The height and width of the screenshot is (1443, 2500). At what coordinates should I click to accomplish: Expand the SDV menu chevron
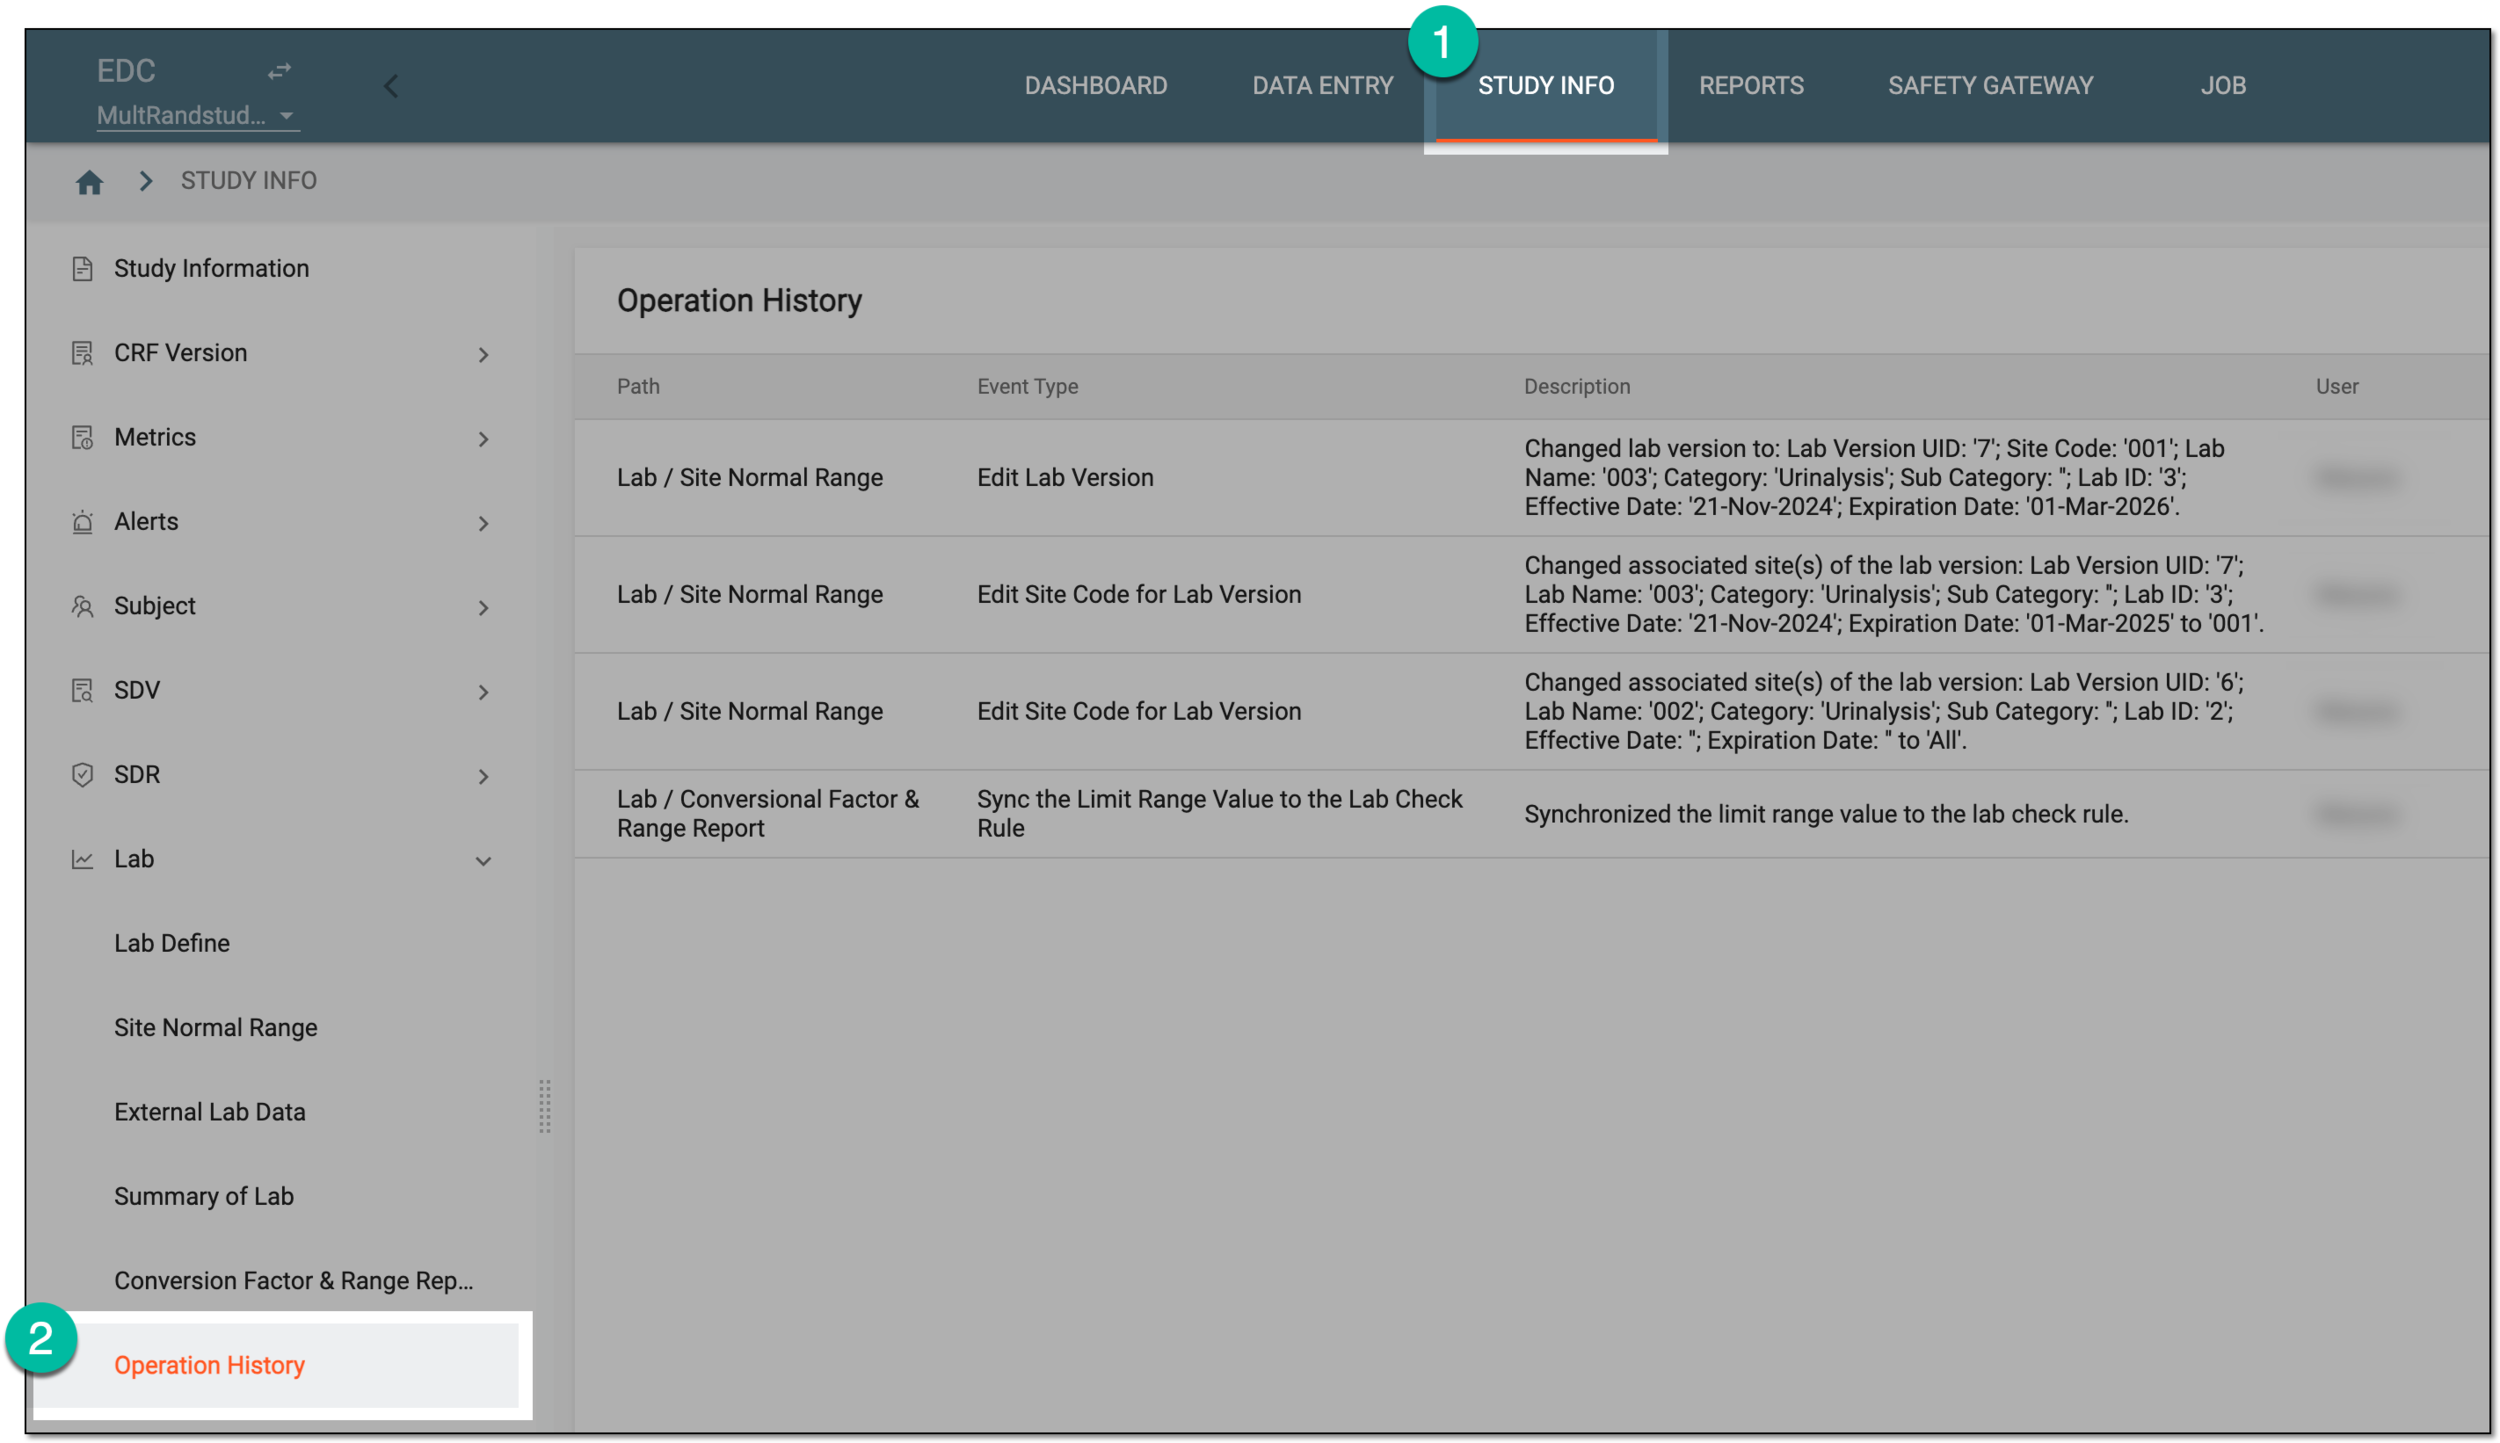coord(483,691)
